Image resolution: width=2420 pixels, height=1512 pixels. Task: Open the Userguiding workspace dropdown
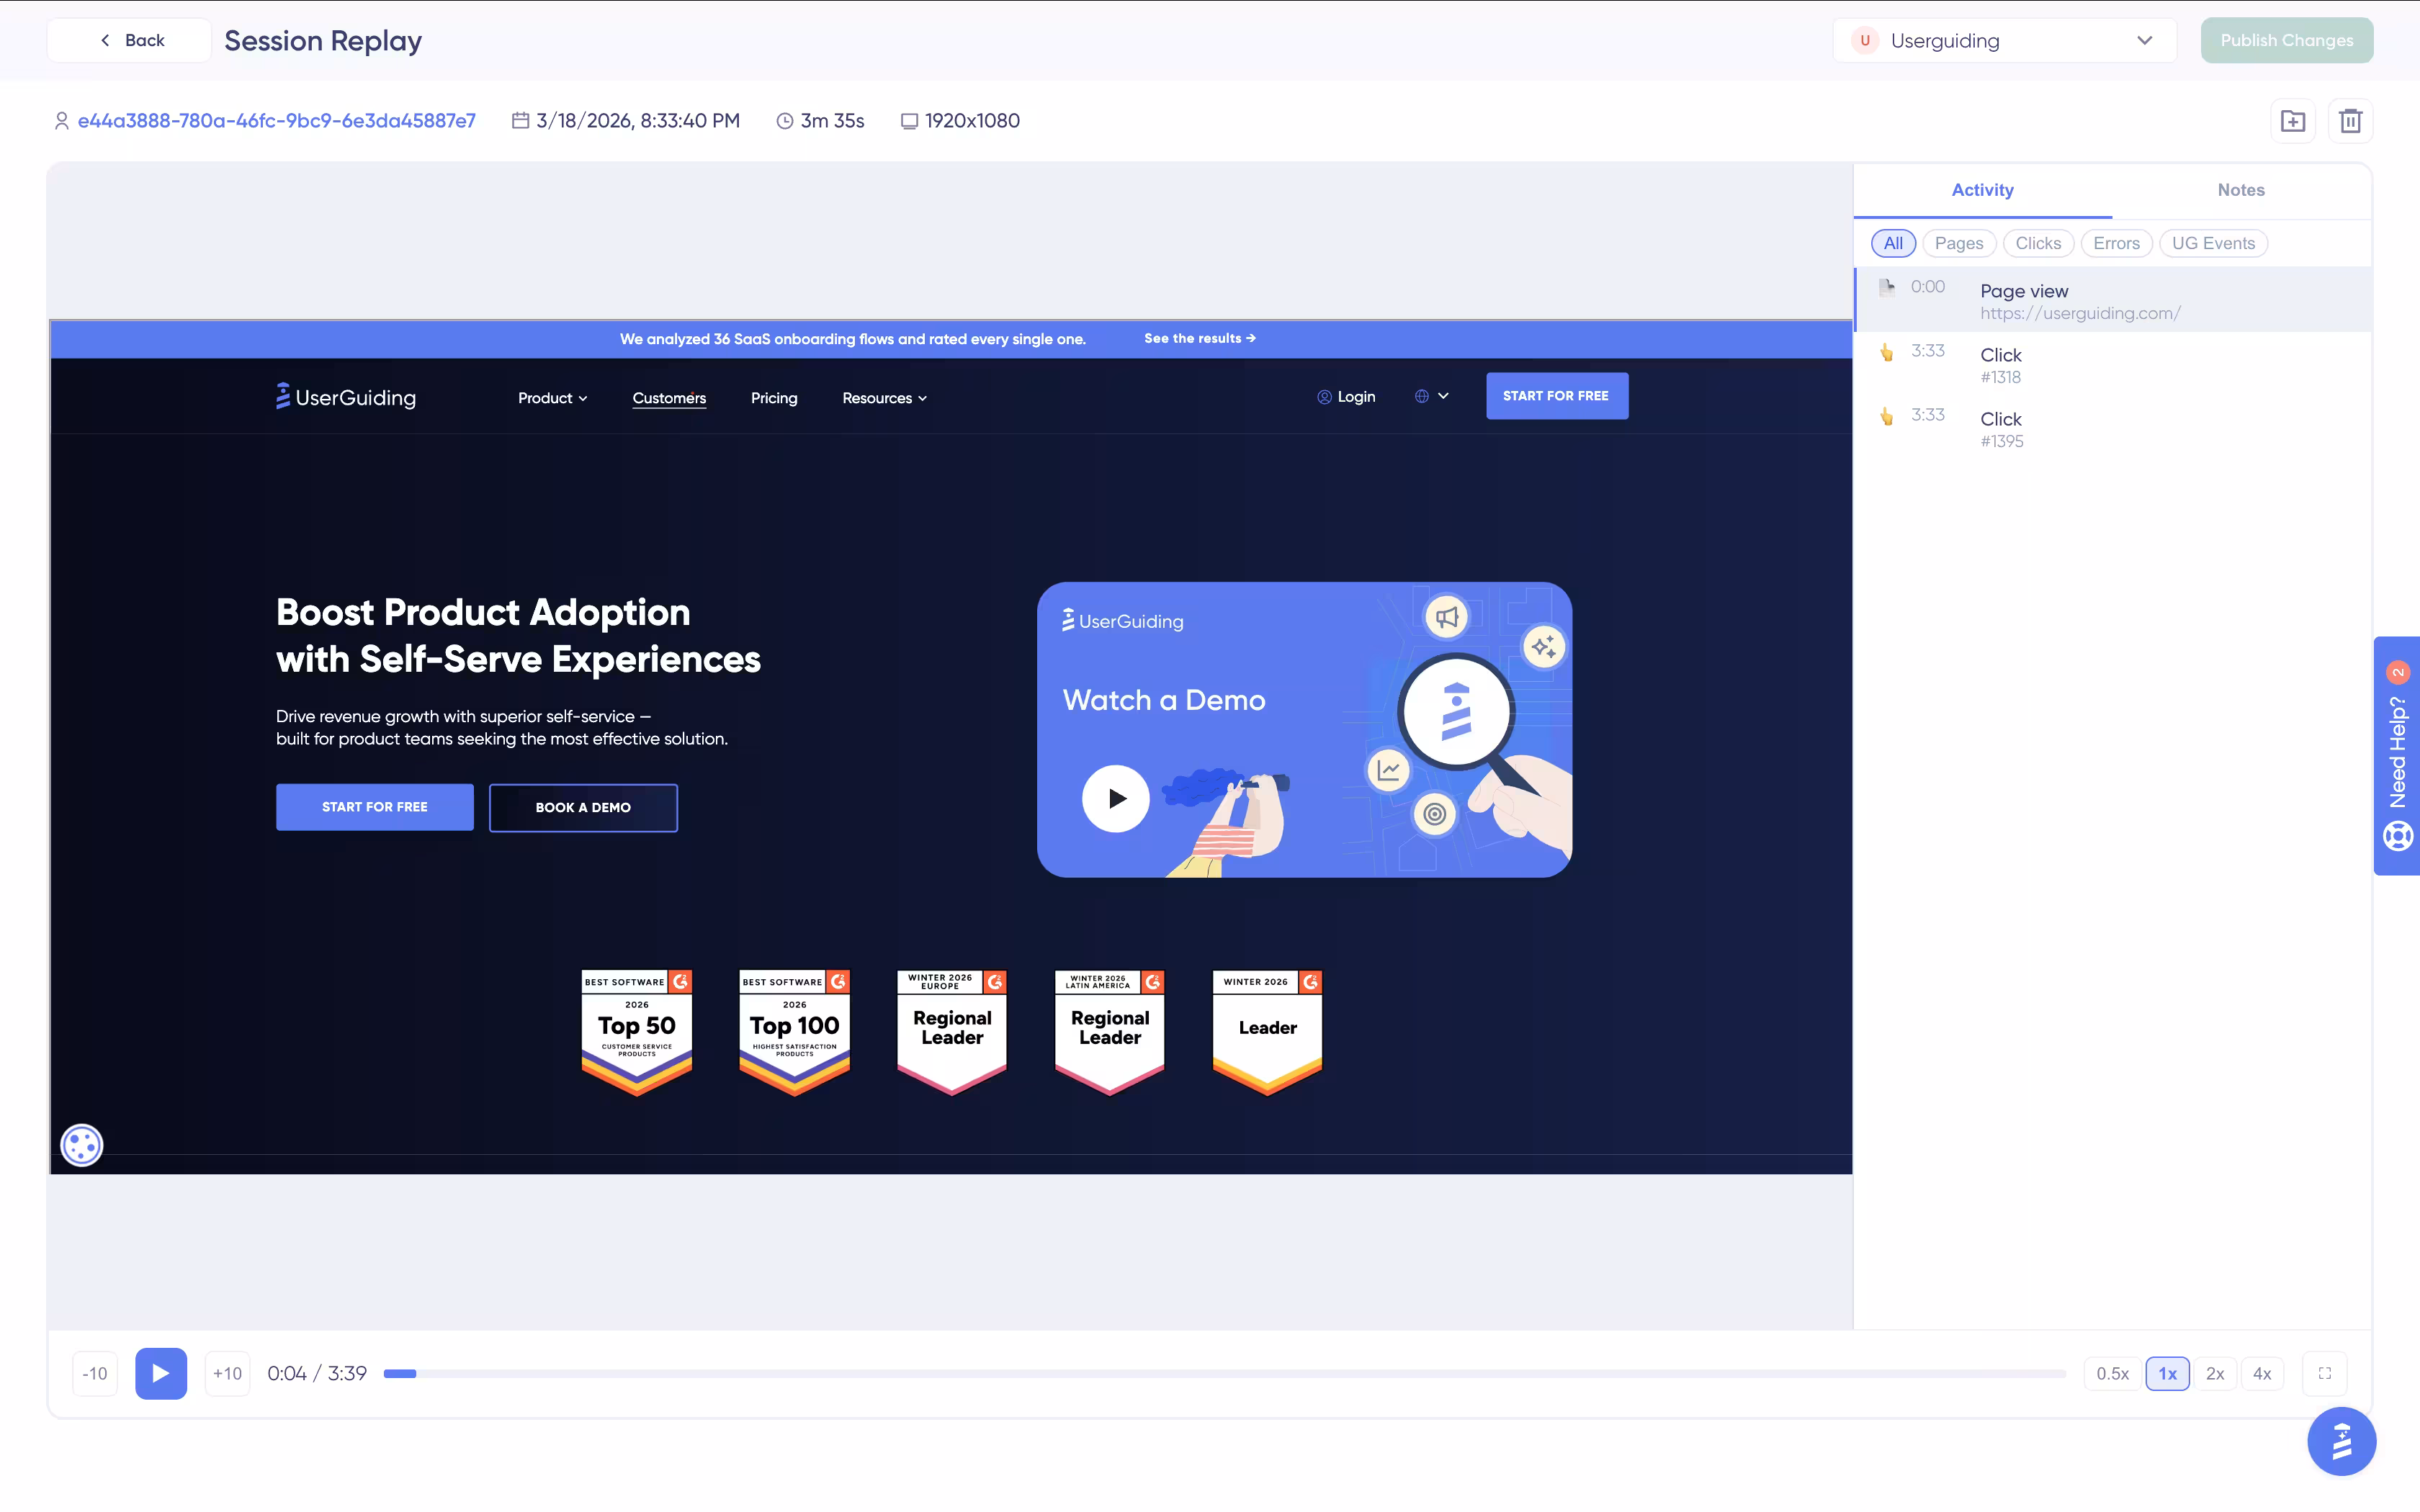(2004, 41)
